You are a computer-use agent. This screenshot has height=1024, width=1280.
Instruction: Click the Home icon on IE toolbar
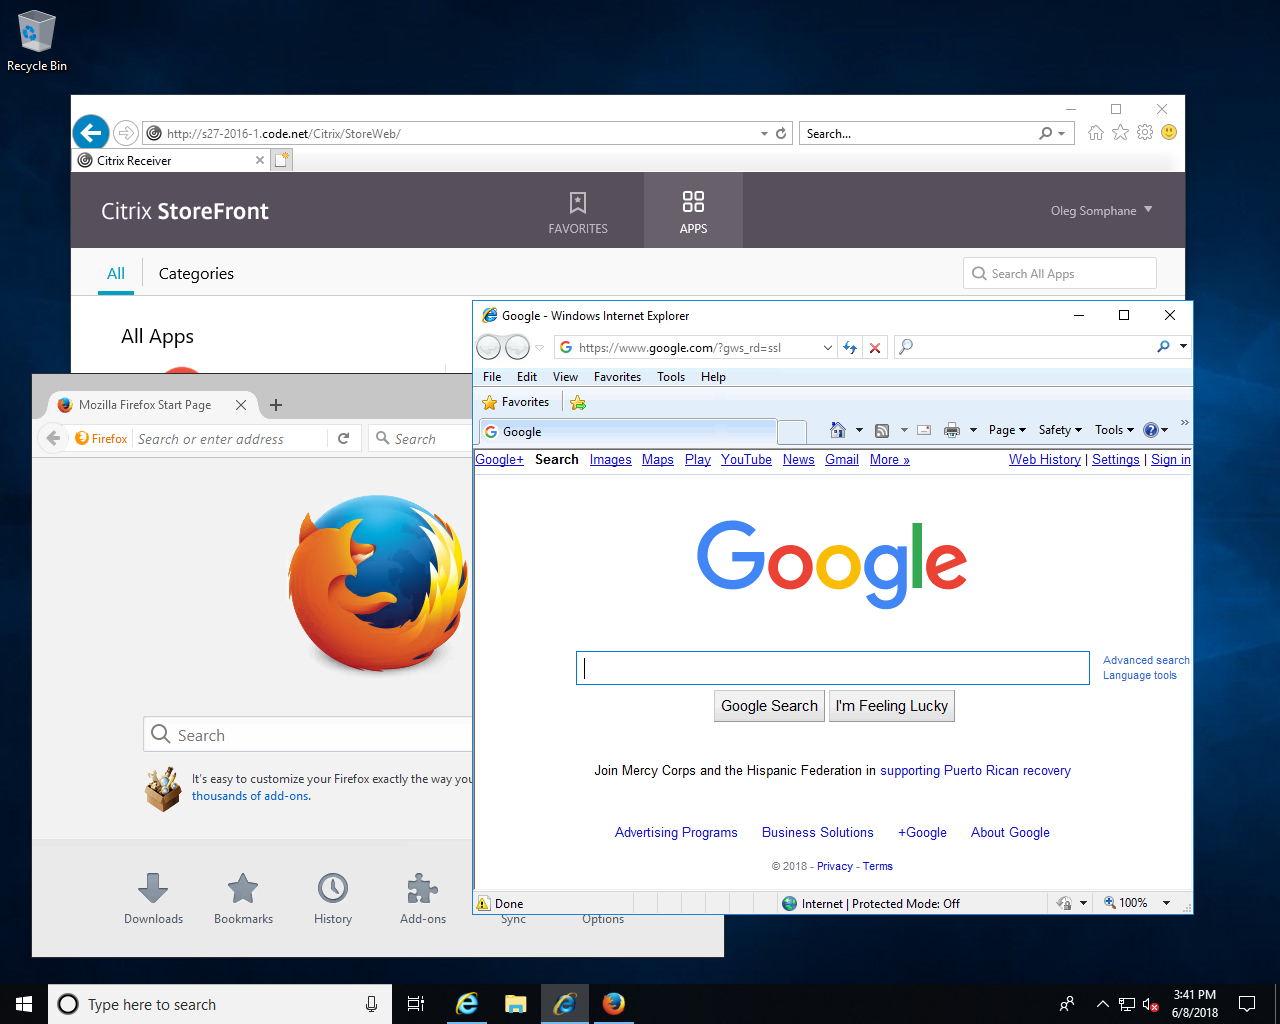click(838, 430)
